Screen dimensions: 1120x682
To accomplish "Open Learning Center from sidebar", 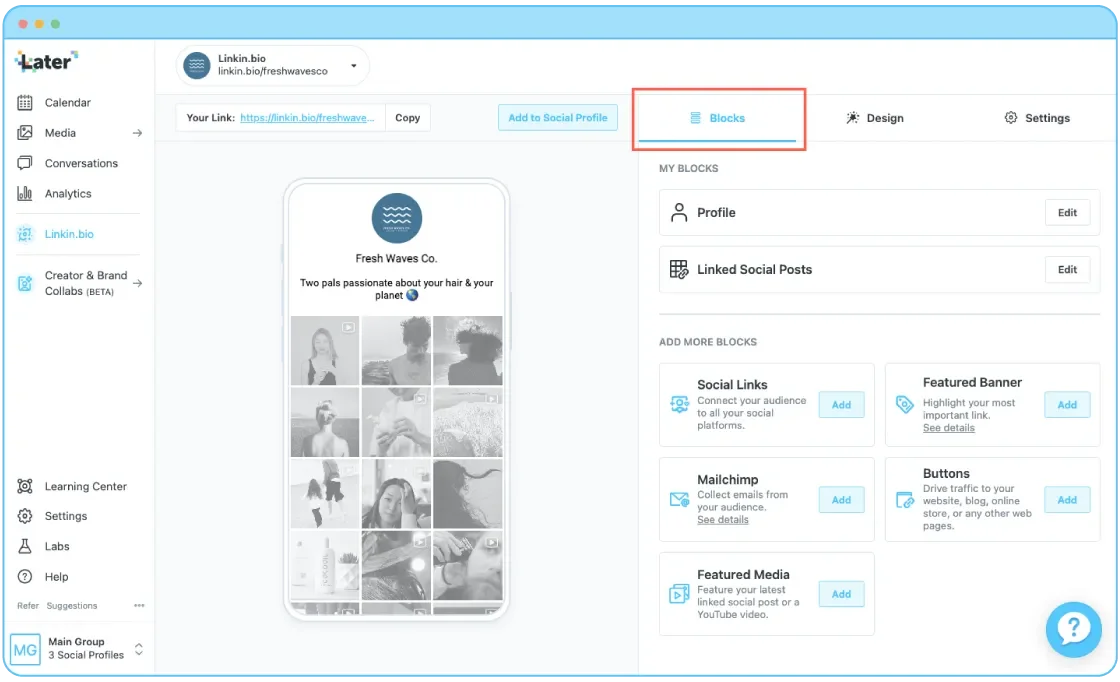I will (x=86, y=486).
